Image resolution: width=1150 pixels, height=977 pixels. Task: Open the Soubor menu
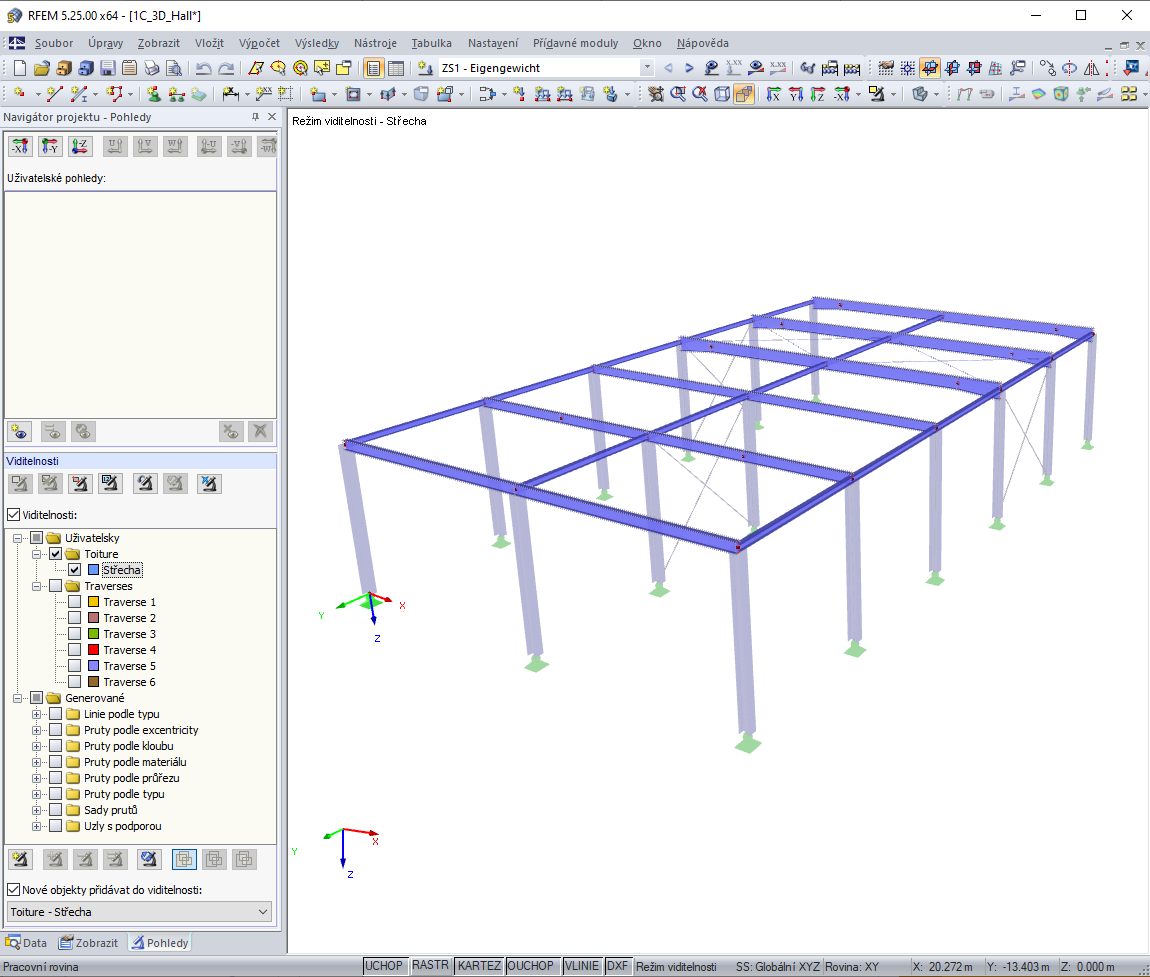coord(54,43)
